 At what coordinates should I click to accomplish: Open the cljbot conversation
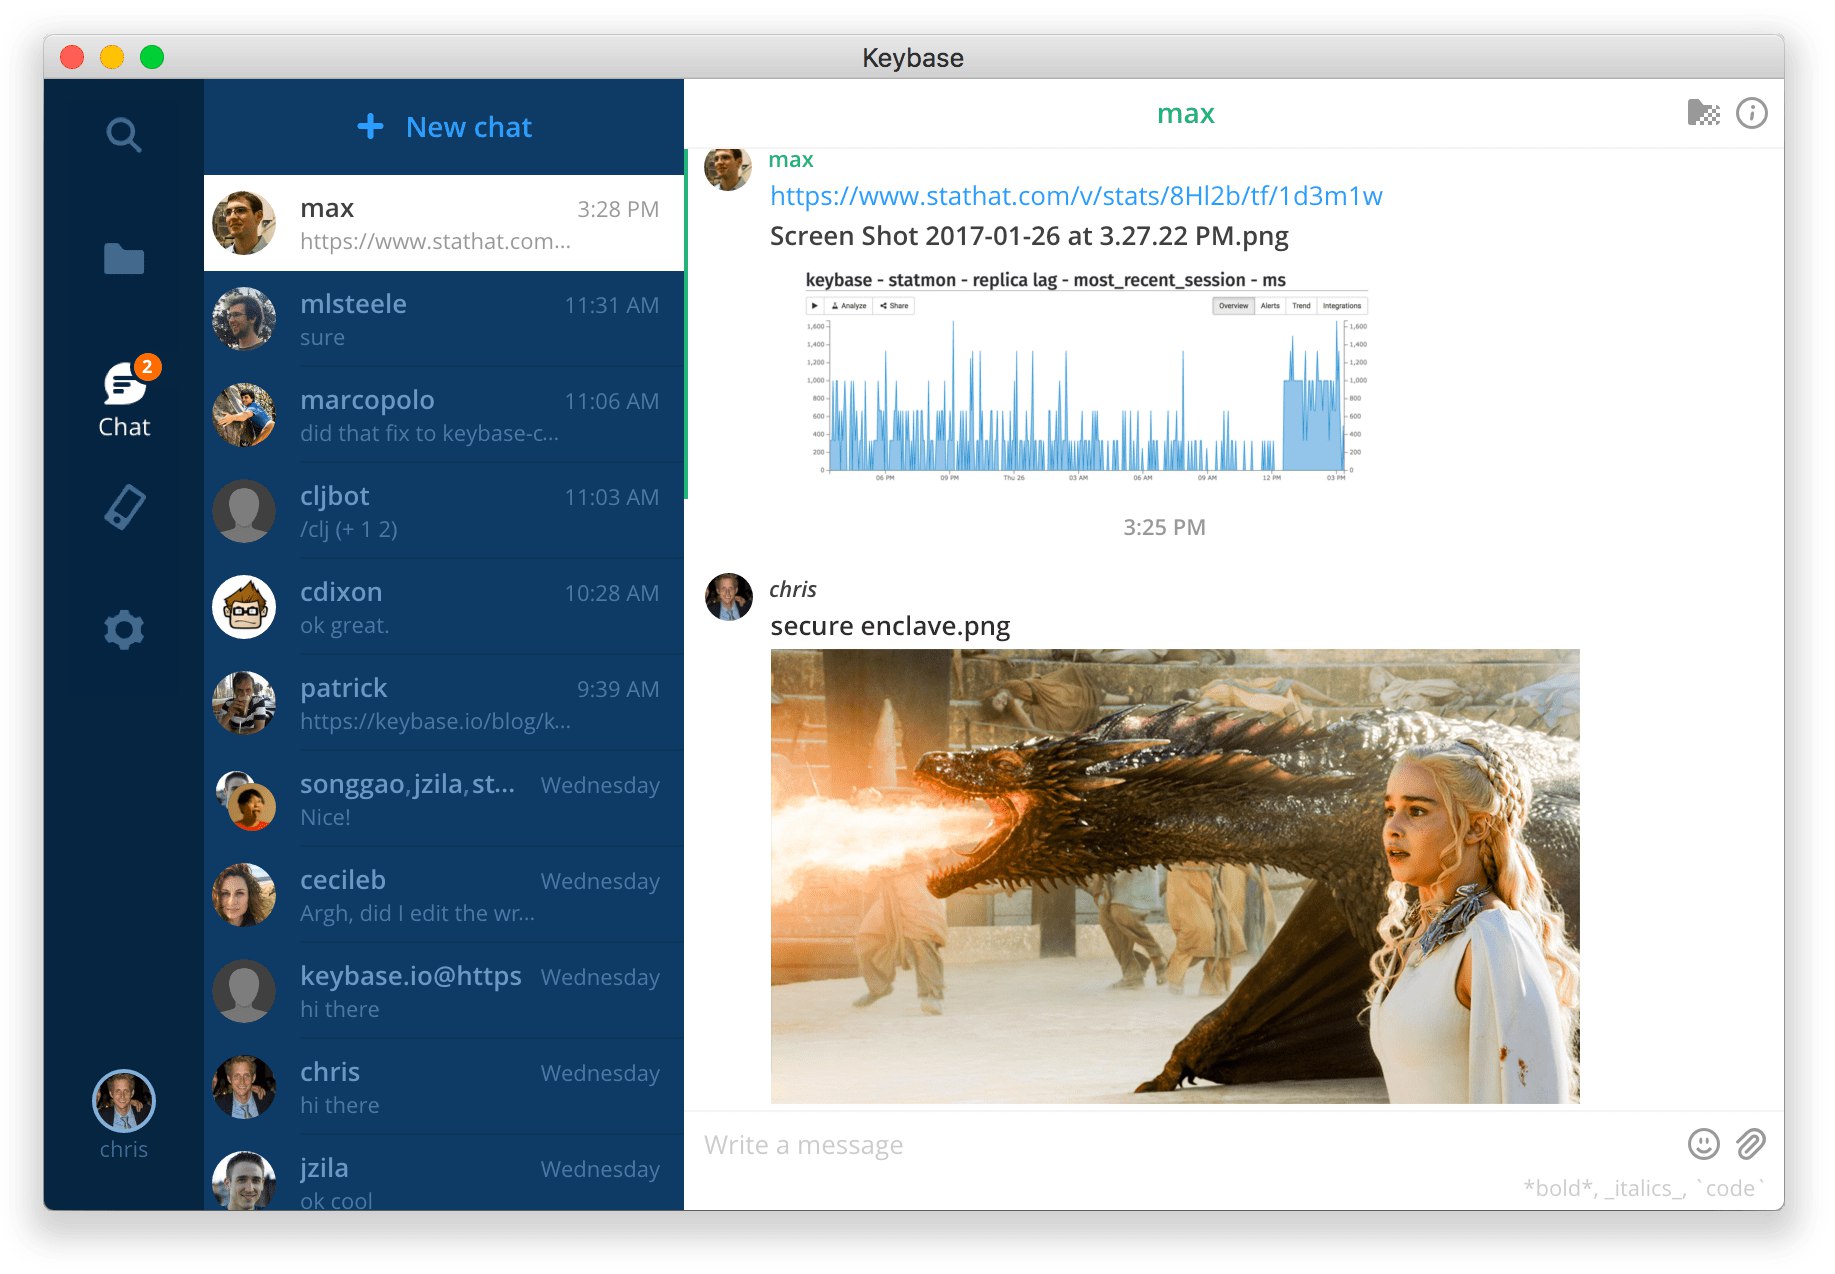pos(444,511)
